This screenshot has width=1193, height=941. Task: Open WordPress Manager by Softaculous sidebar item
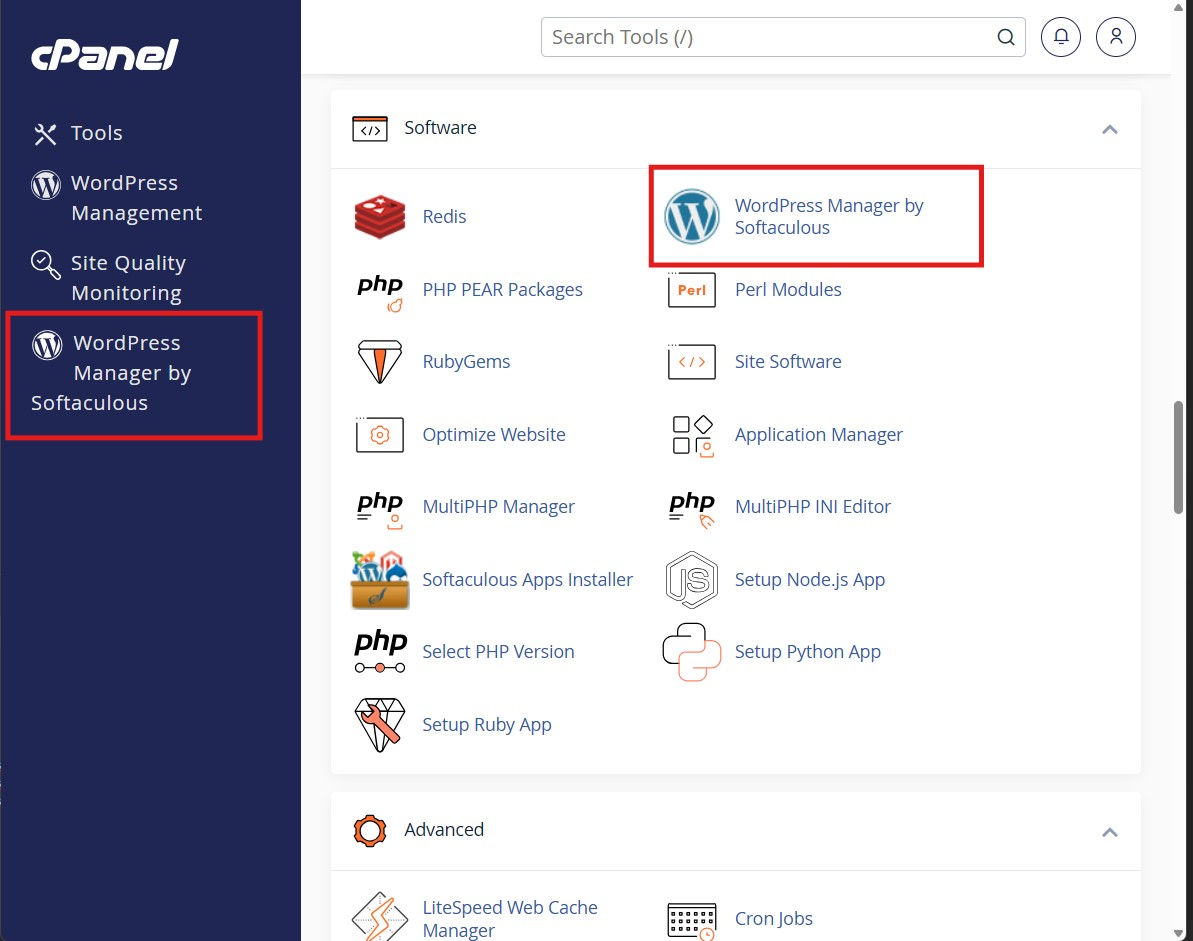coord(111,373)
